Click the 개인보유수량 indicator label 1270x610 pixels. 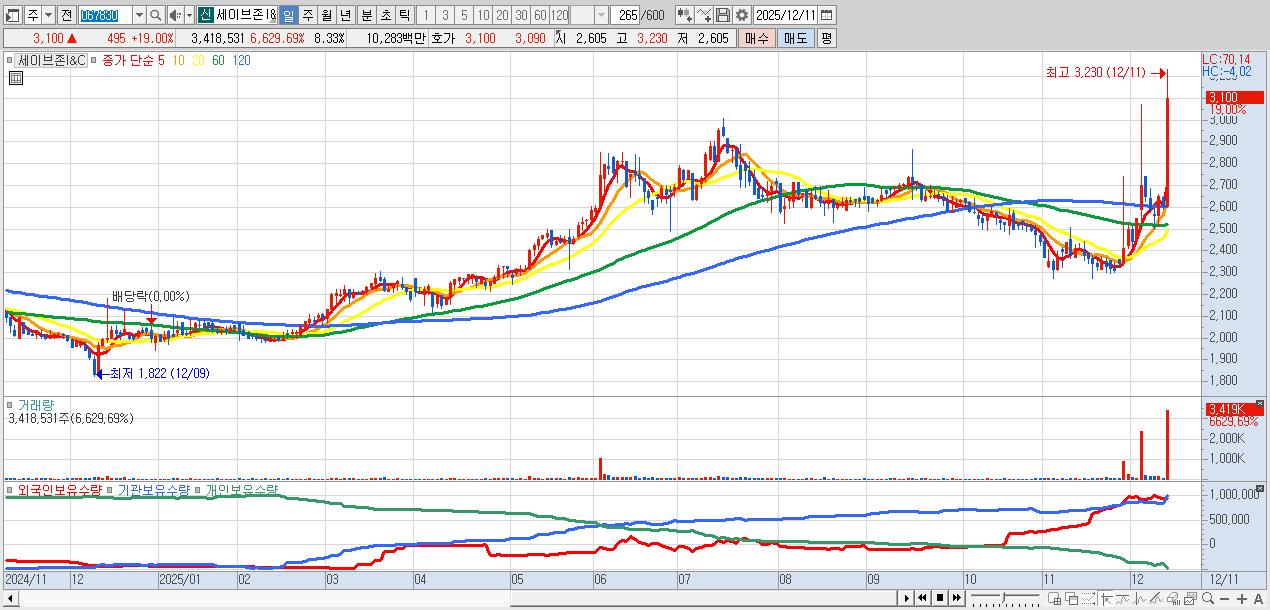coord(240,490)
